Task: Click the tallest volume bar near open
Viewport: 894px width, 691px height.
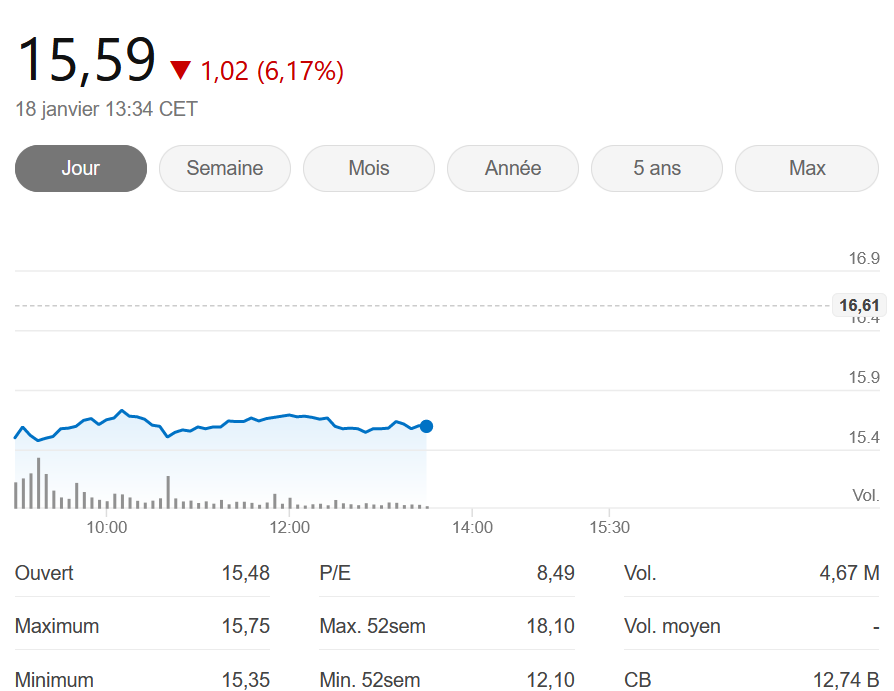Action: click(38, 483)
